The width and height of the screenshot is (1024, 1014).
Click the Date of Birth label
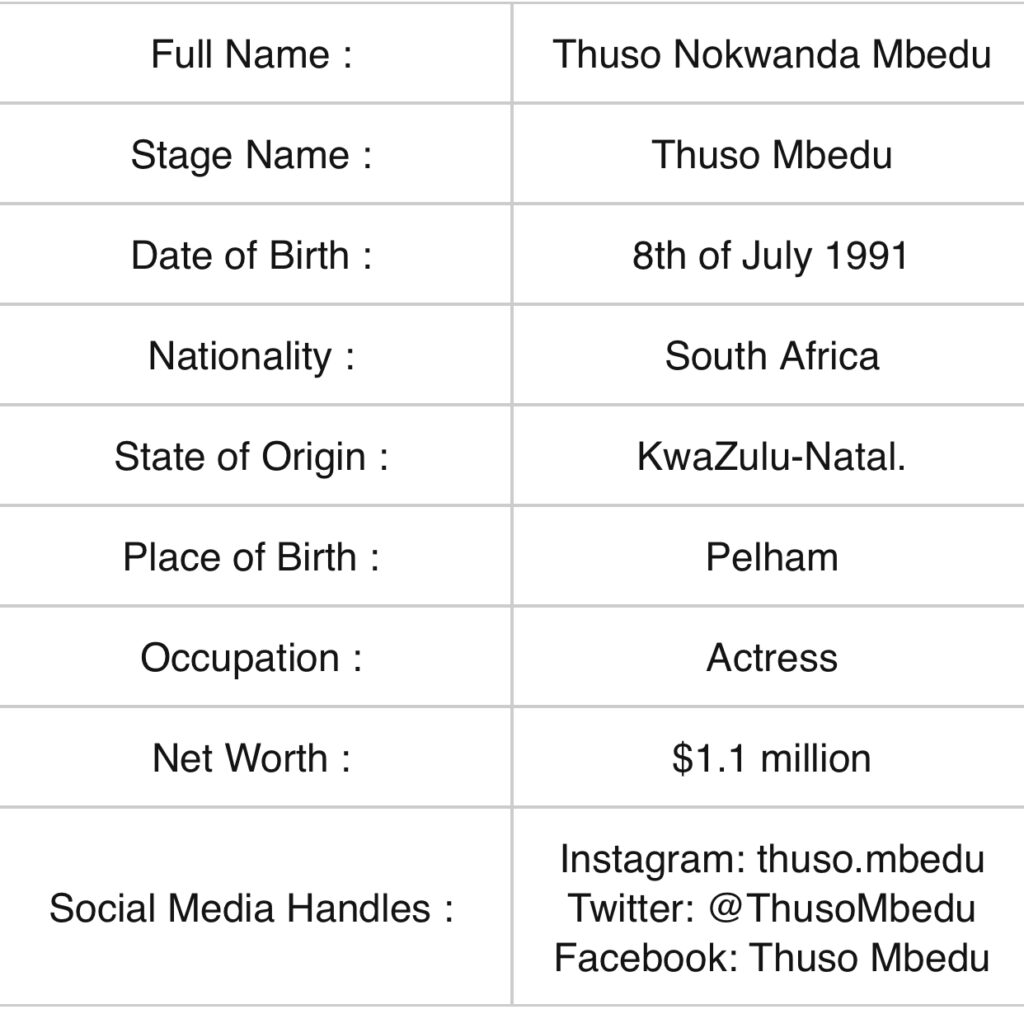251,255
